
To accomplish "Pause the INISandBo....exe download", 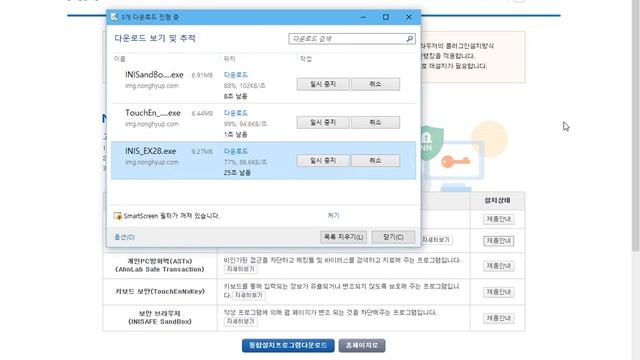I will 323,84.
